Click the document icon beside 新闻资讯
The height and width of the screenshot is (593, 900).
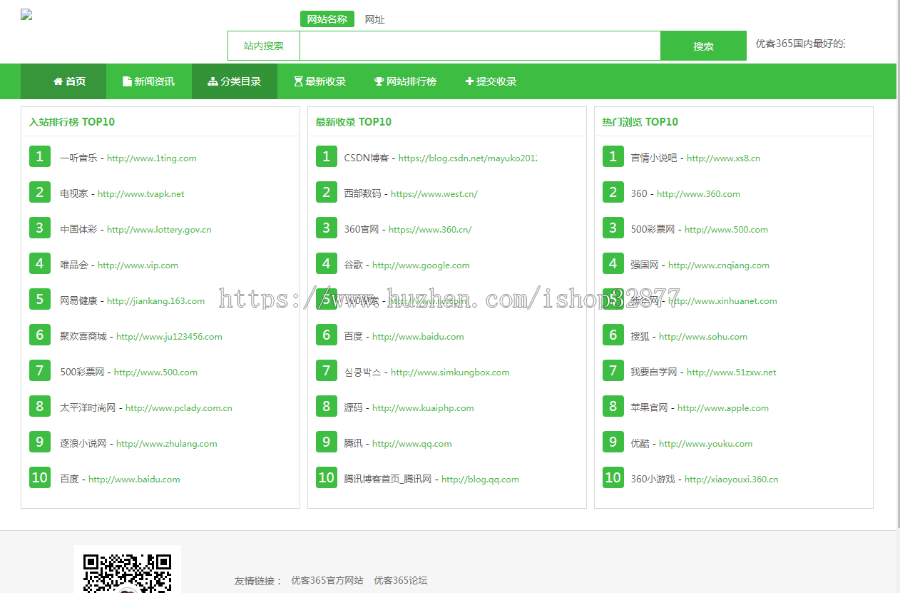coord(127,82)
